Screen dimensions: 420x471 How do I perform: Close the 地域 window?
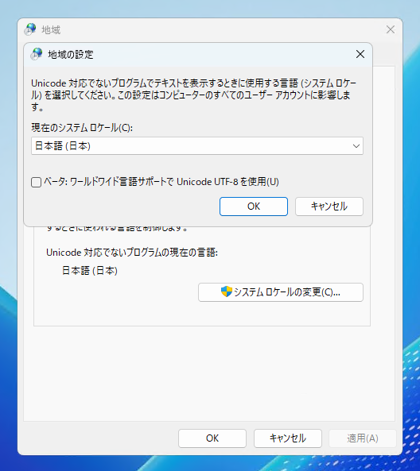pos(390,30)
